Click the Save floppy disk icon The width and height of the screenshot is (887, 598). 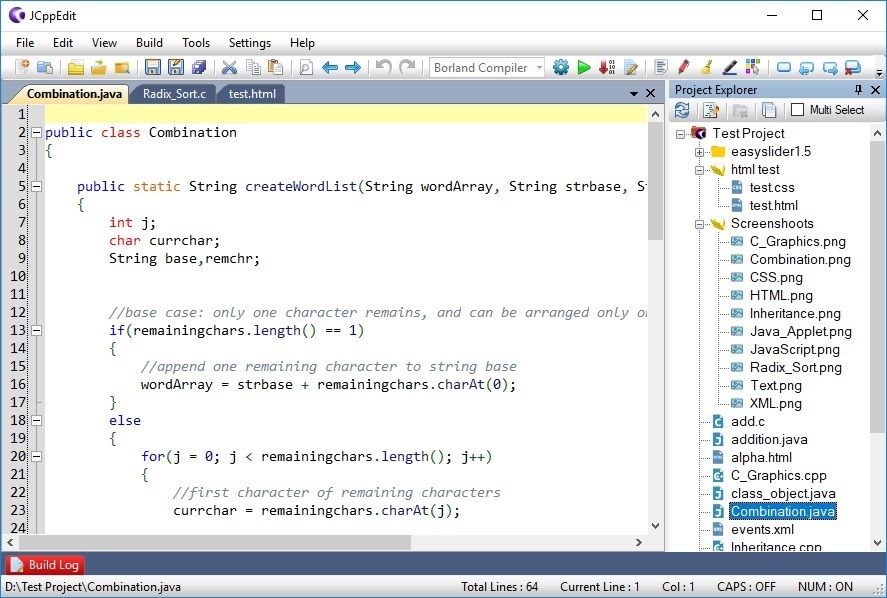(x=153, y=68)
